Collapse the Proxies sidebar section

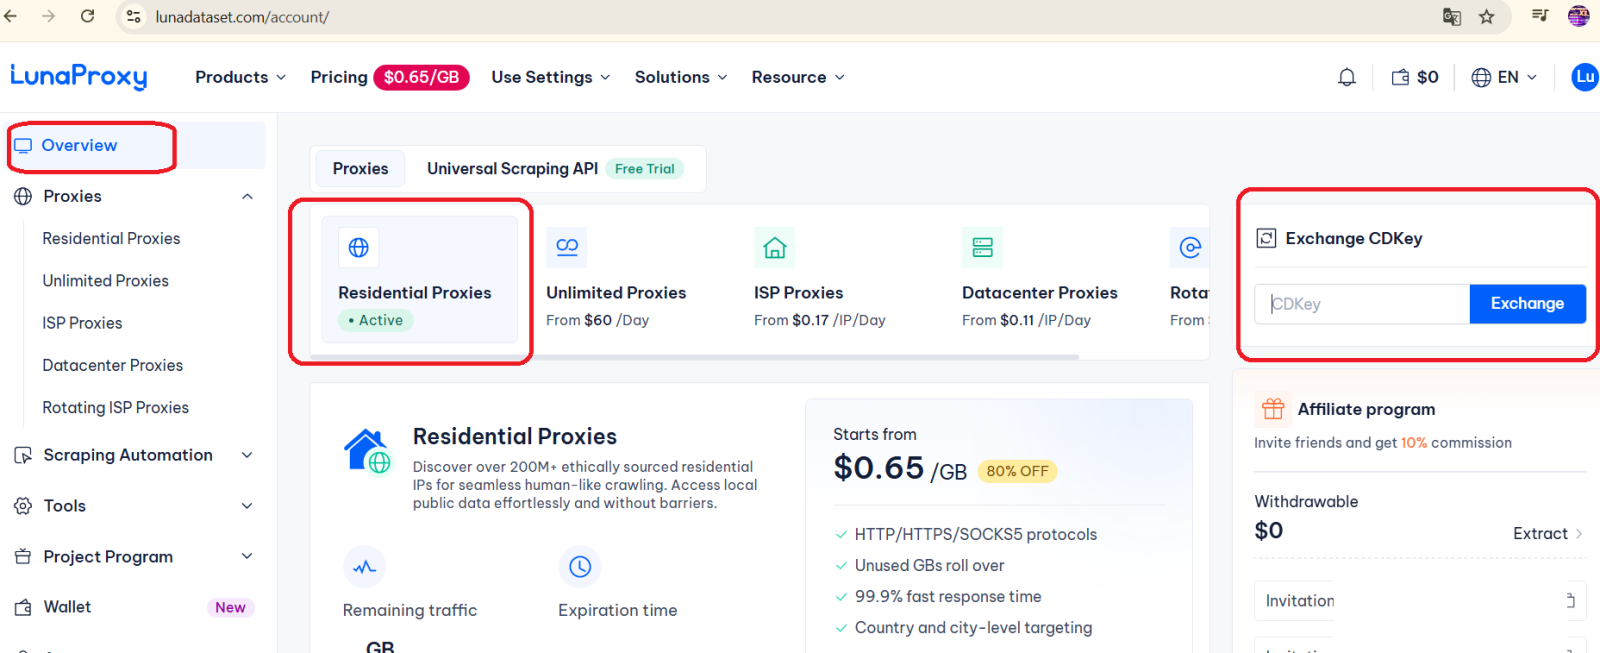pos(247,197)
